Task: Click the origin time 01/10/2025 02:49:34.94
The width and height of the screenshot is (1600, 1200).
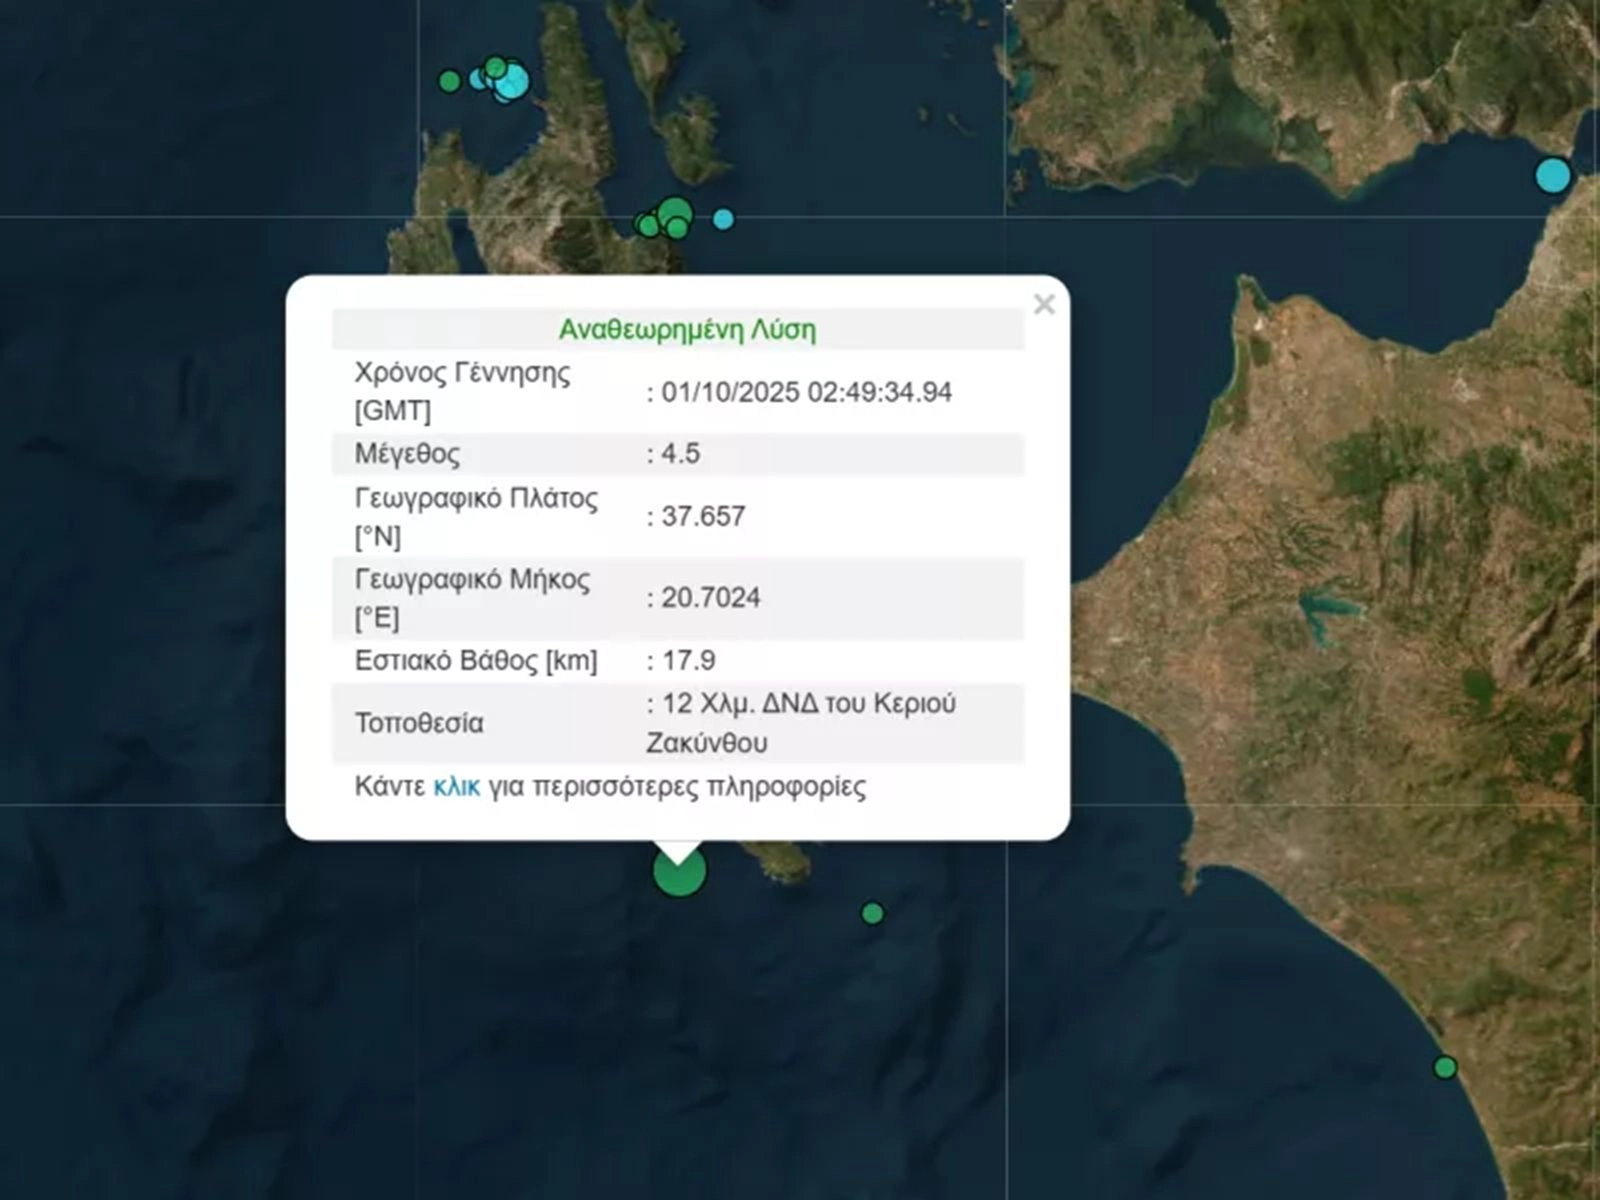Action: click(x=806, y=392)
